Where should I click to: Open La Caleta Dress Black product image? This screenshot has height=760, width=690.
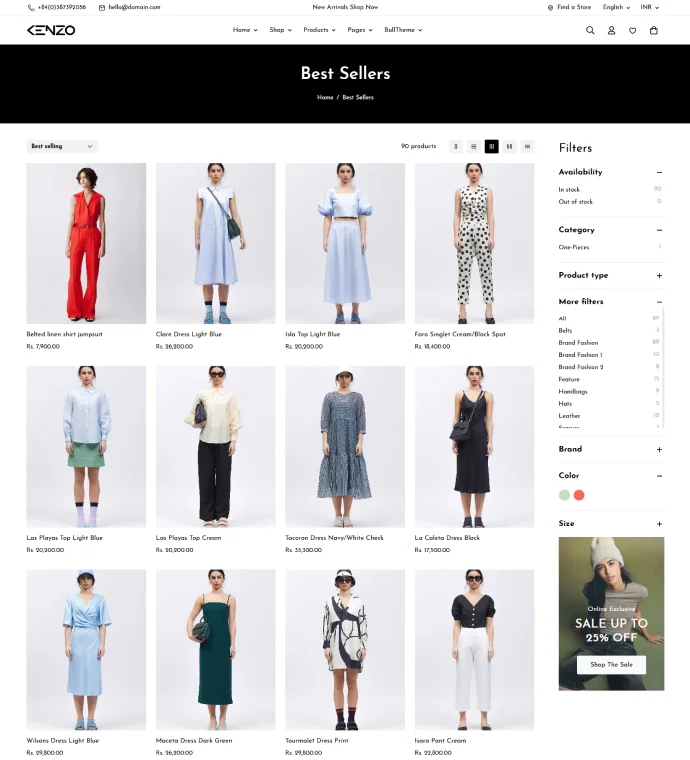(x=474, y=447)
